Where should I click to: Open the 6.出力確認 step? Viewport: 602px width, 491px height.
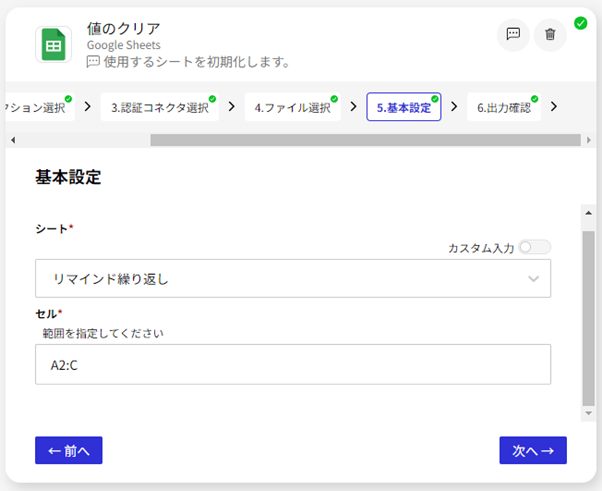[x=503, y=107]
